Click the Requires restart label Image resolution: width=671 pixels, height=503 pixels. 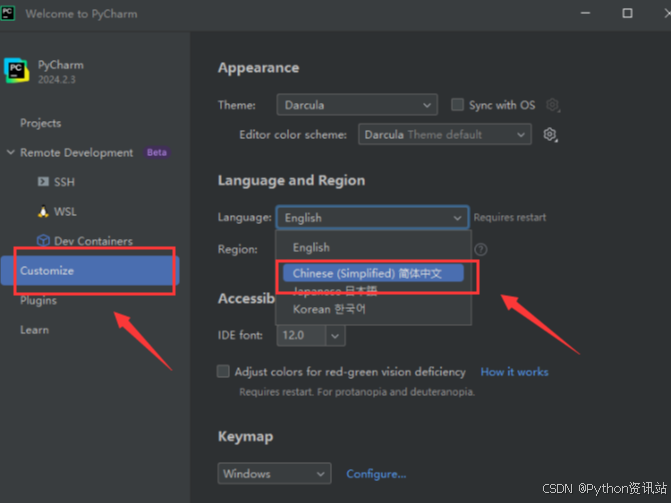point(510,217)
